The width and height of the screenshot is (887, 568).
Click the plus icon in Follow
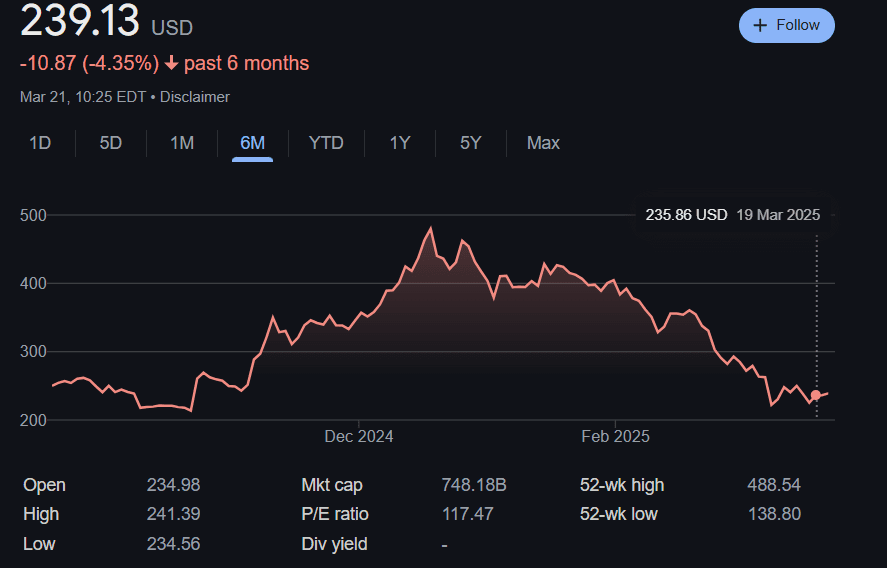pyautogui.click(x=760, y=25)
